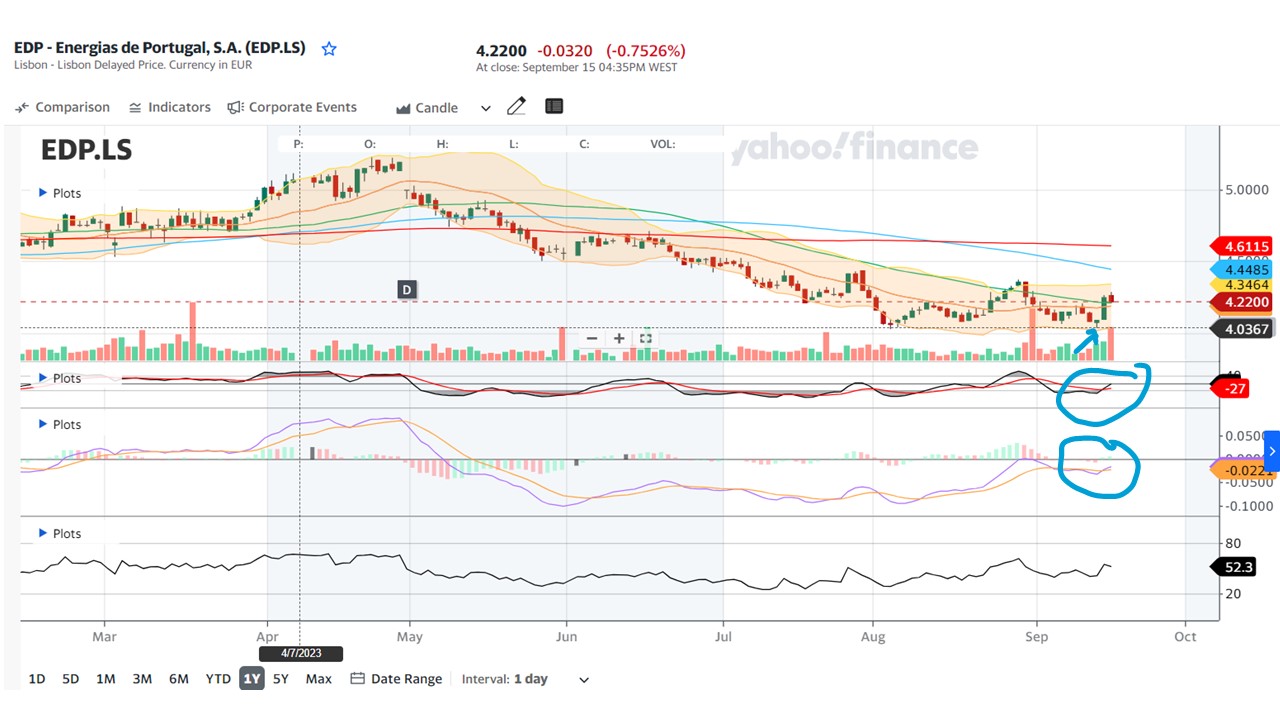The width and height of the screenshot is (1280, 720).
Task: Click the yellow 4.3464 price label
Action: 1242,286
